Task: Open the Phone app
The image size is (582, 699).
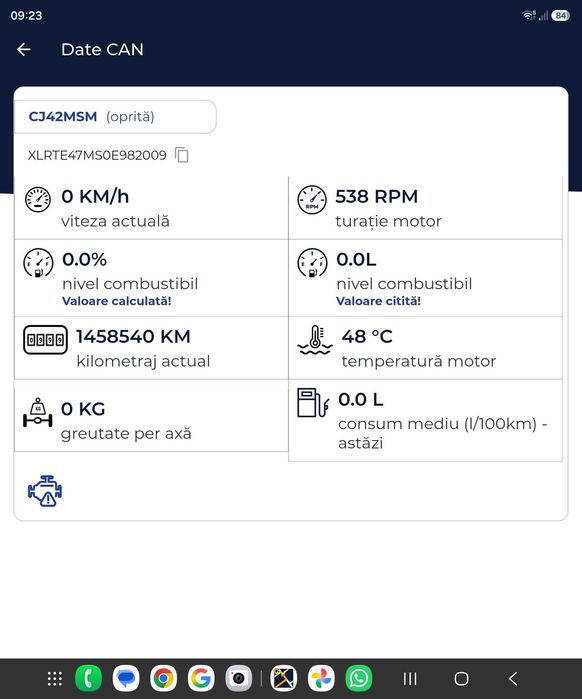Action: (89, 679)
